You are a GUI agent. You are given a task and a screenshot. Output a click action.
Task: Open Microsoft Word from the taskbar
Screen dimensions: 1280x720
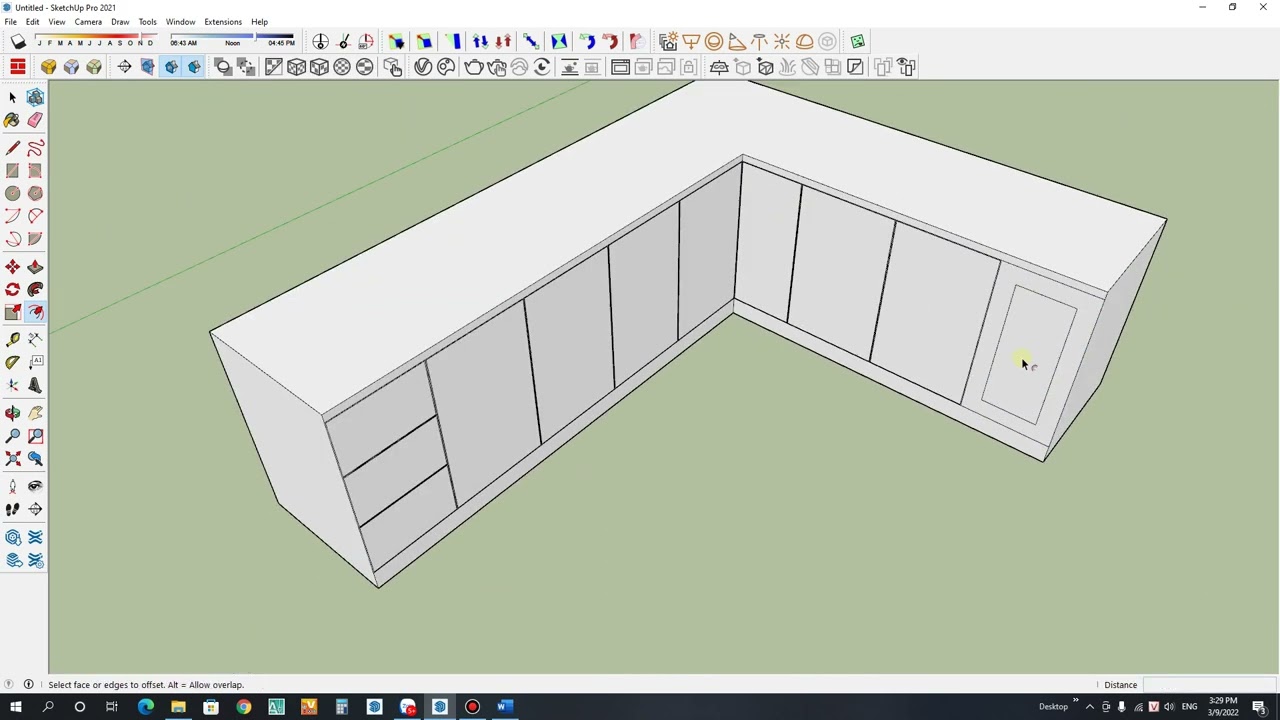click(x=505, y=707)
